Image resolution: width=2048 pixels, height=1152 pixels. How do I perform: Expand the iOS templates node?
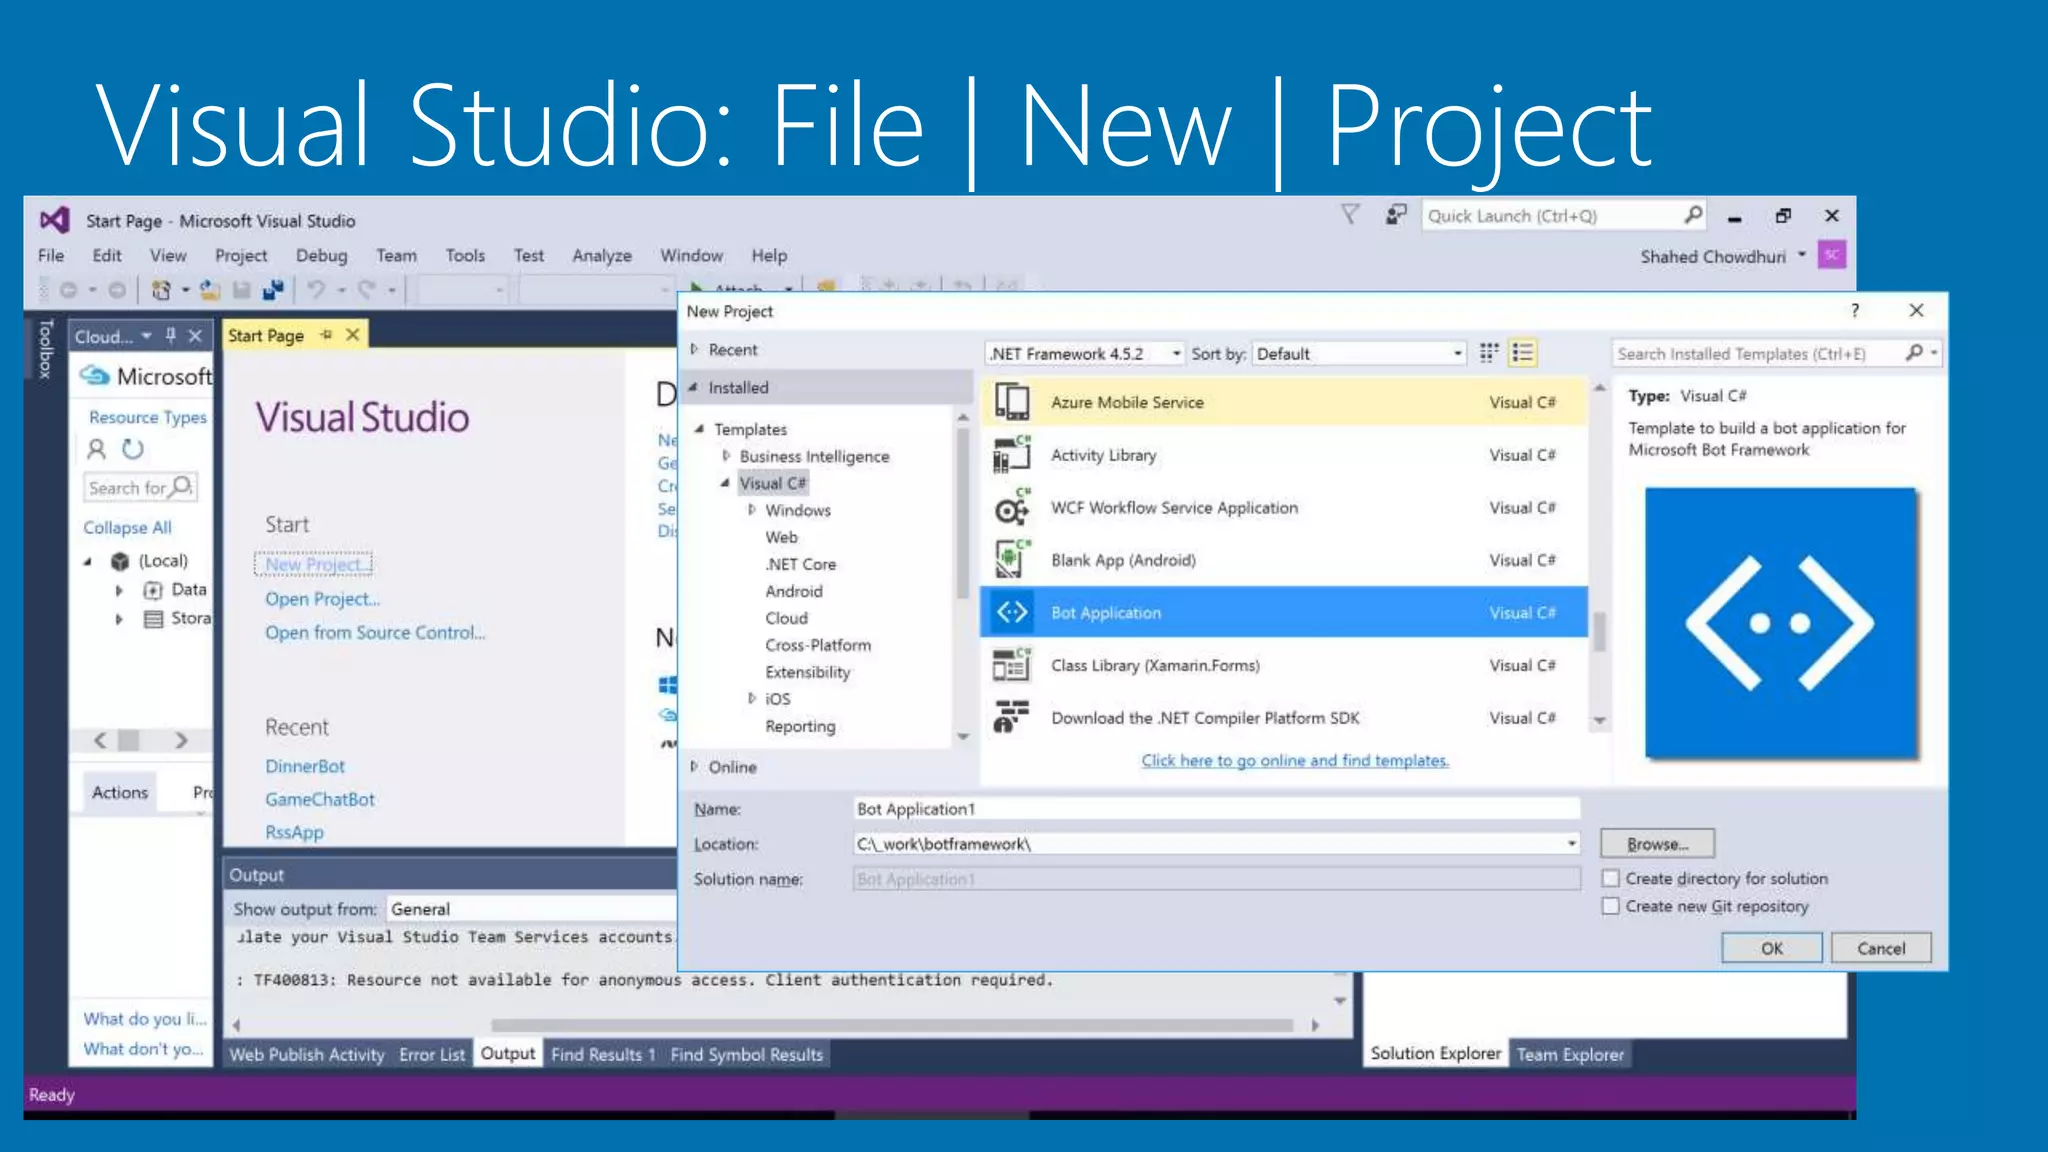[x=752, y=699]
